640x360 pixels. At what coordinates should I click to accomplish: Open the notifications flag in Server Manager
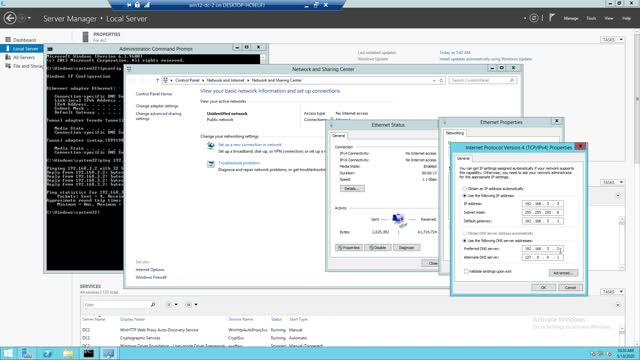point(551,18)
